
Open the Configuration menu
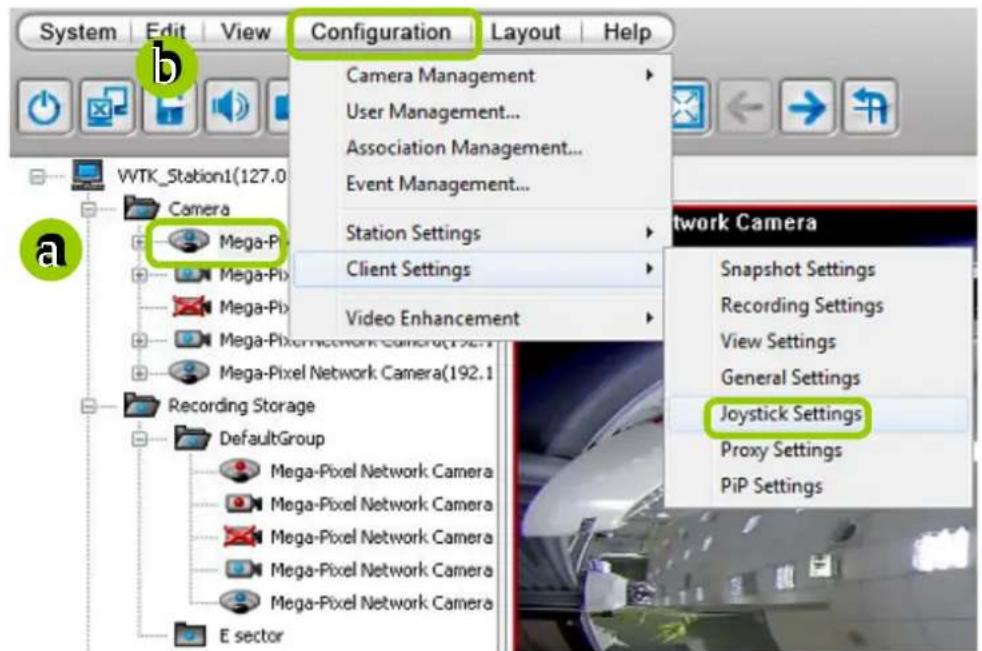pyautogui.click(x=381, y=31)
